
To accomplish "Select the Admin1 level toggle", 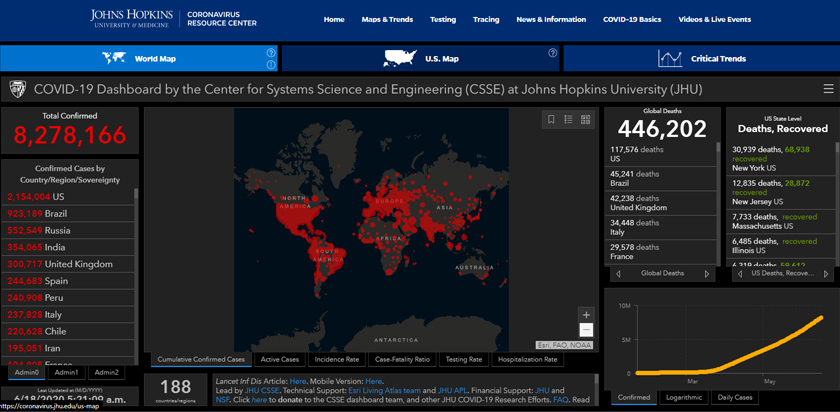I will pos(67,372).
